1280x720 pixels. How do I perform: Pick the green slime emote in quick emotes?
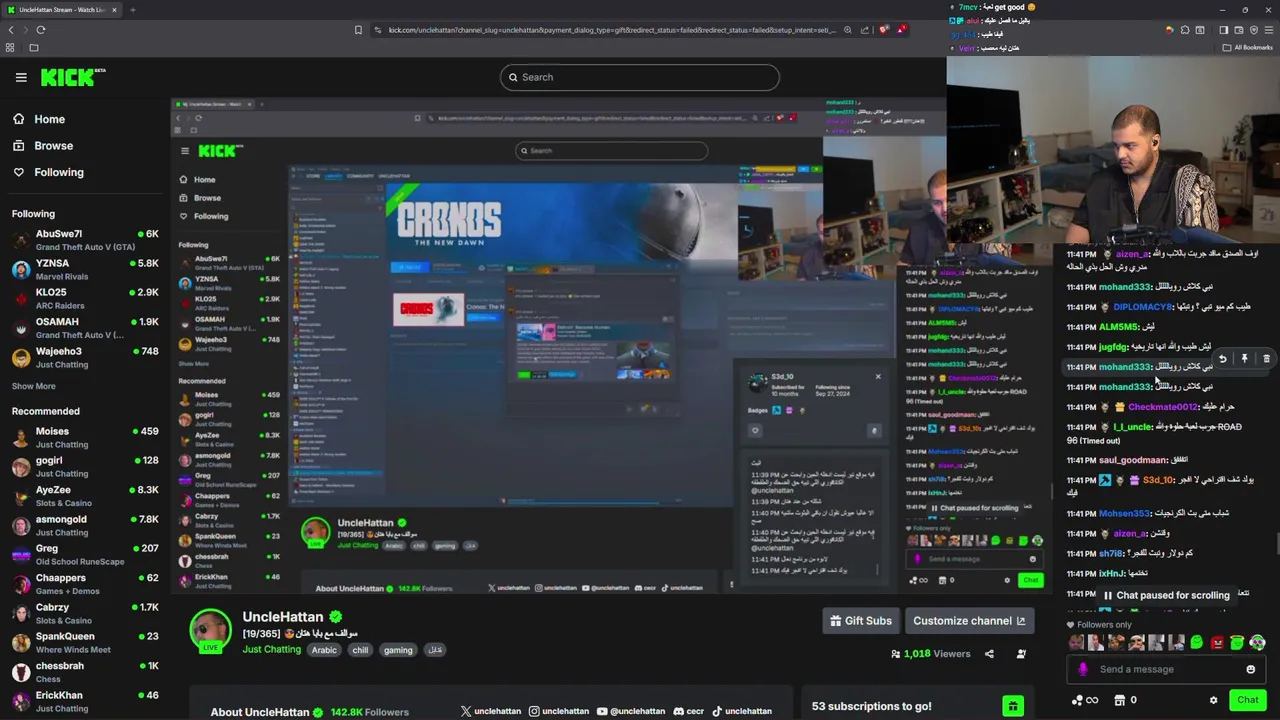[1197, 643]
